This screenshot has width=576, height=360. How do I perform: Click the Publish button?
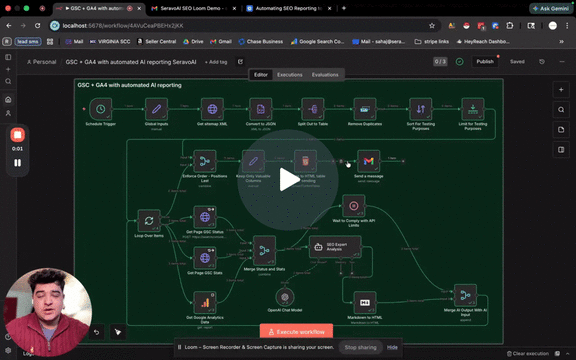485,62
